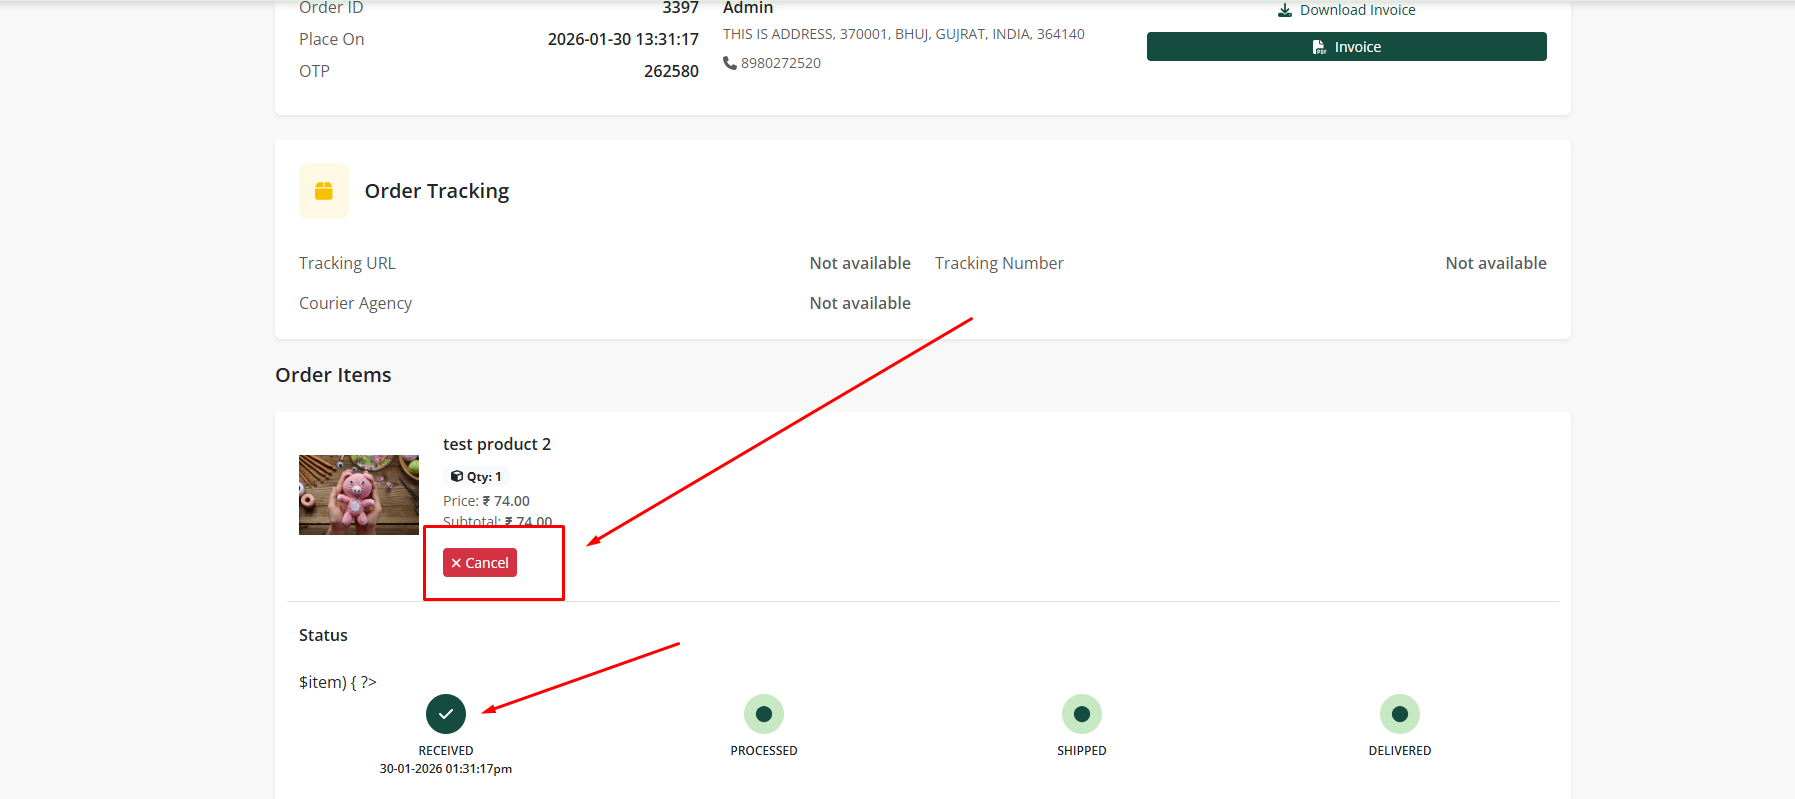Click the Admin name text
Screen dimensions: 1795x799
pos(748,8)
